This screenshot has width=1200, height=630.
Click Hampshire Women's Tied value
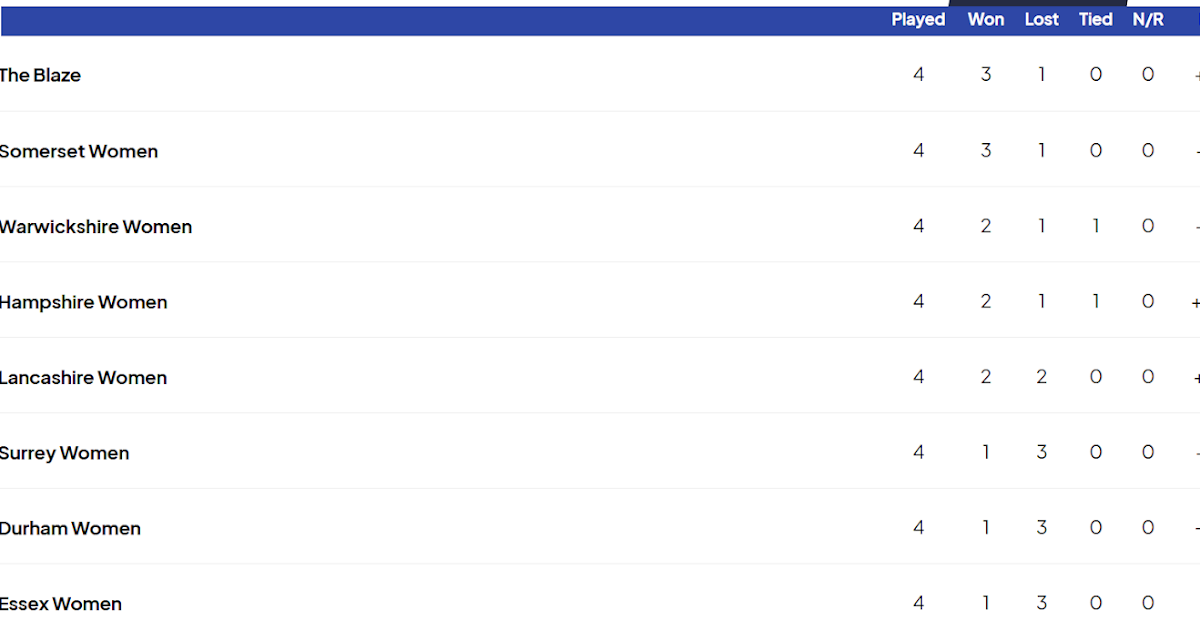[1095, 302]
